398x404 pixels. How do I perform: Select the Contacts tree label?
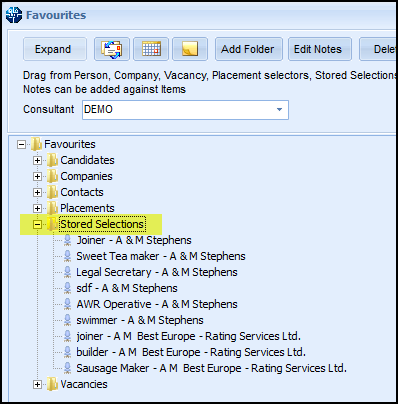82,192
